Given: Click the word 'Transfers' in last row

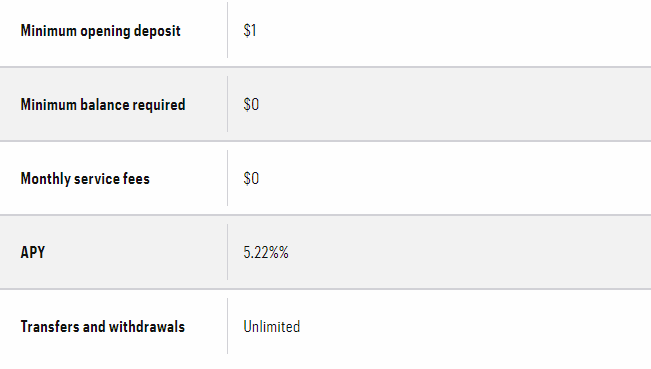Looking at the screenshot, I should (50, 327).
